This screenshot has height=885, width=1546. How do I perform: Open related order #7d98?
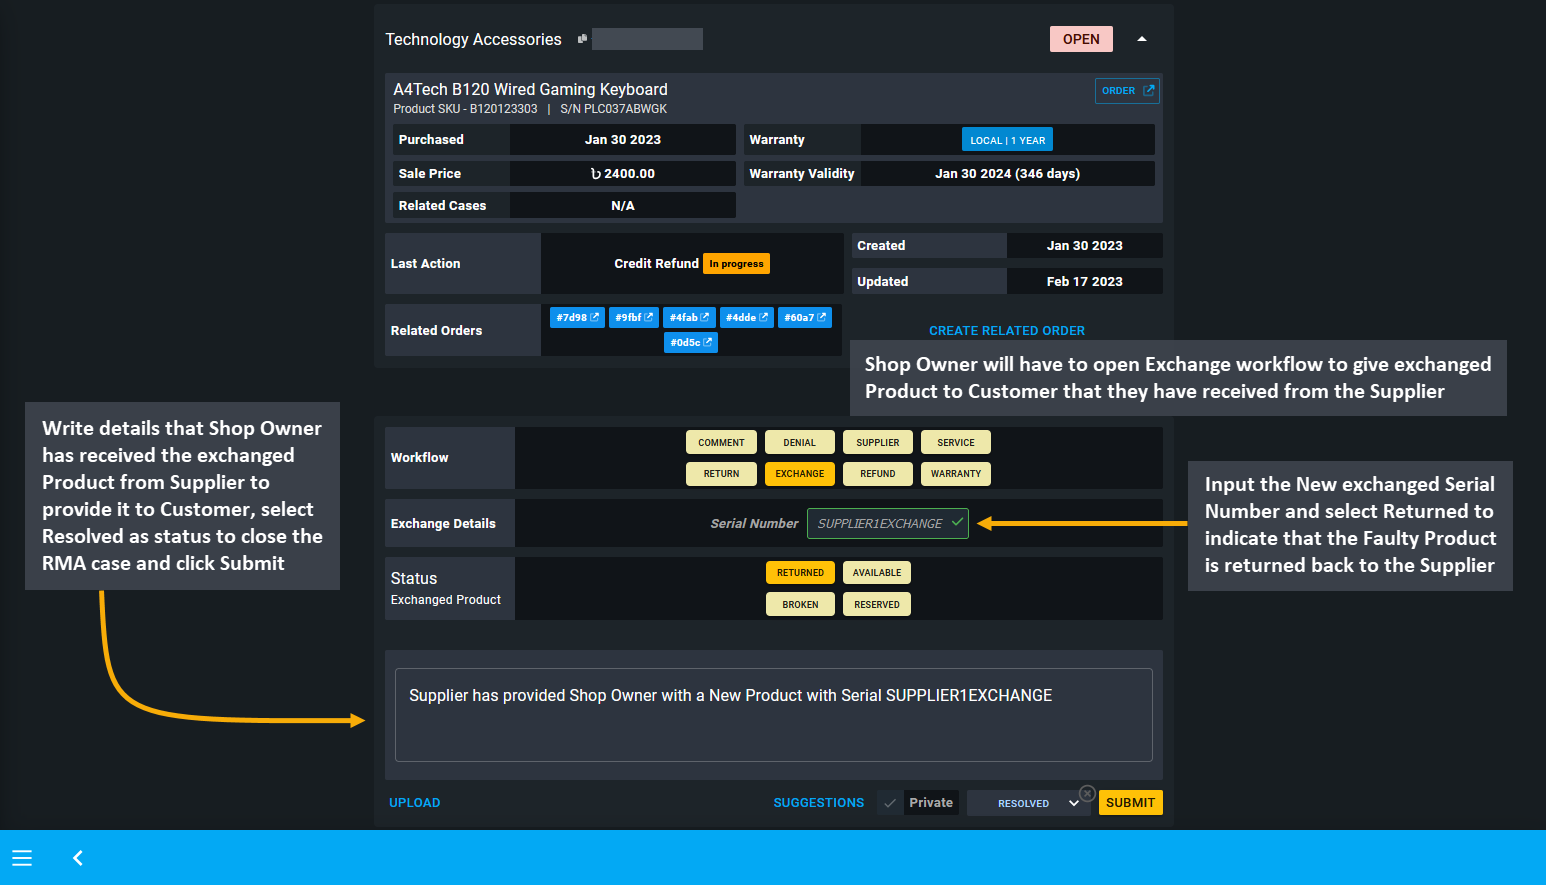click(x=577, y=318)
